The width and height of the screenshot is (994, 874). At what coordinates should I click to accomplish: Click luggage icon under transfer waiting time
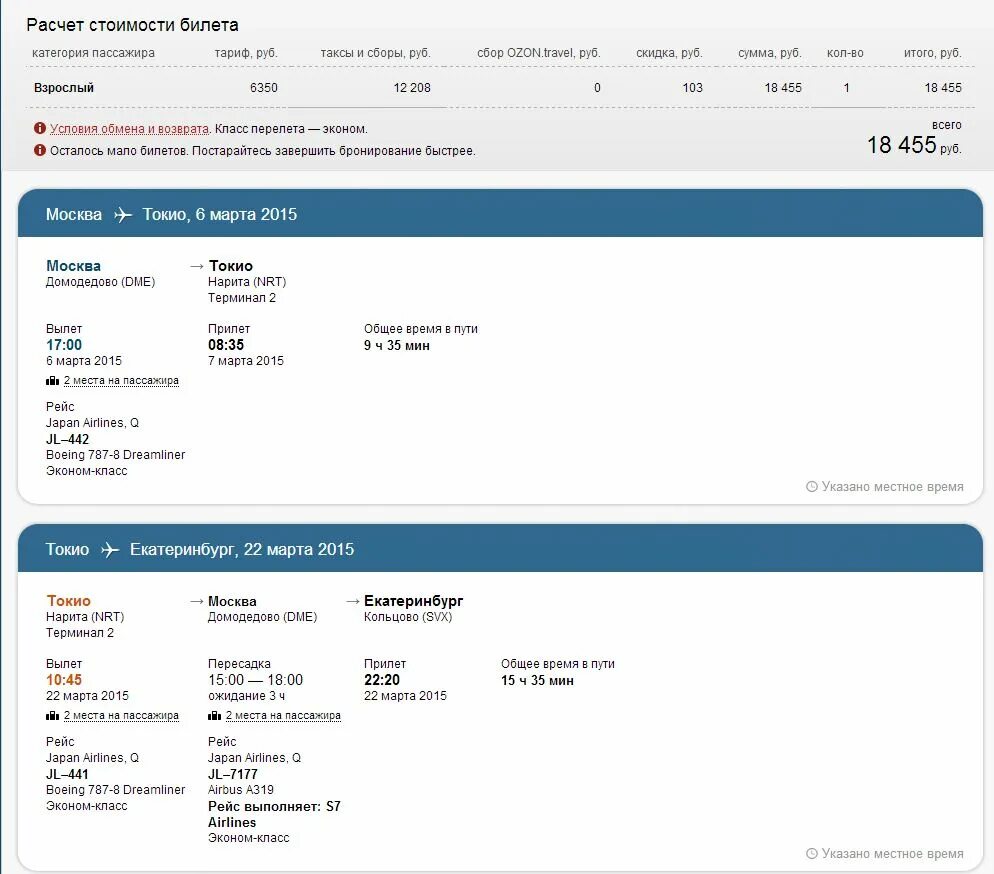[x=214, y=716]
